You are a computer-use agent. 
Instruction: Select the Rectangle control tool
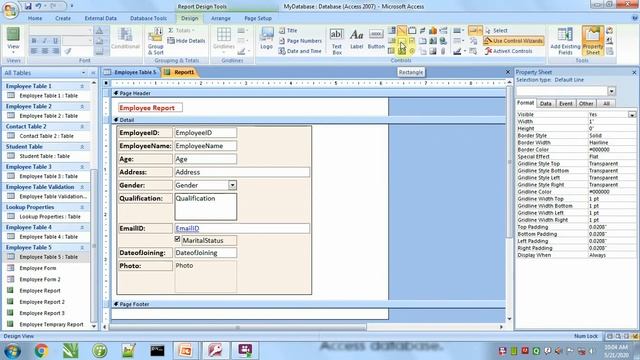point(402,41)
